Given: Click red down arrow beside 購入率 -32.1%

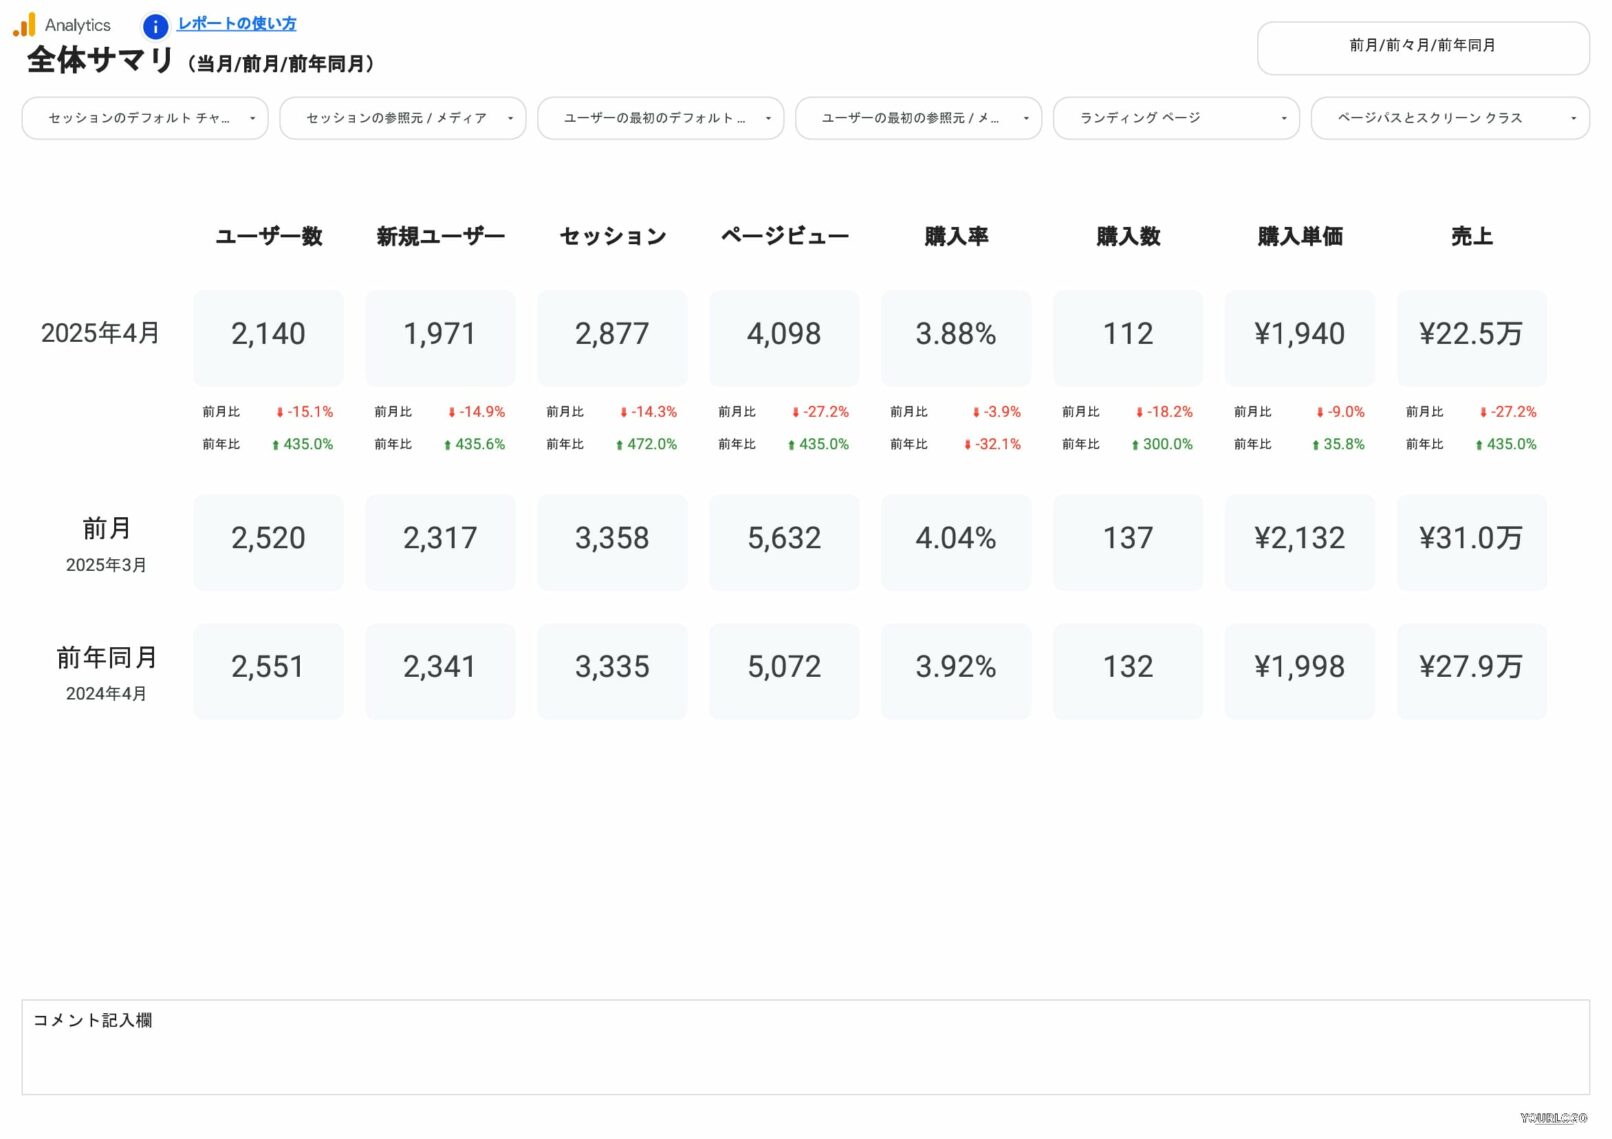Looking at the screenshot, I should pyautogui.click(x=967, y=445).
